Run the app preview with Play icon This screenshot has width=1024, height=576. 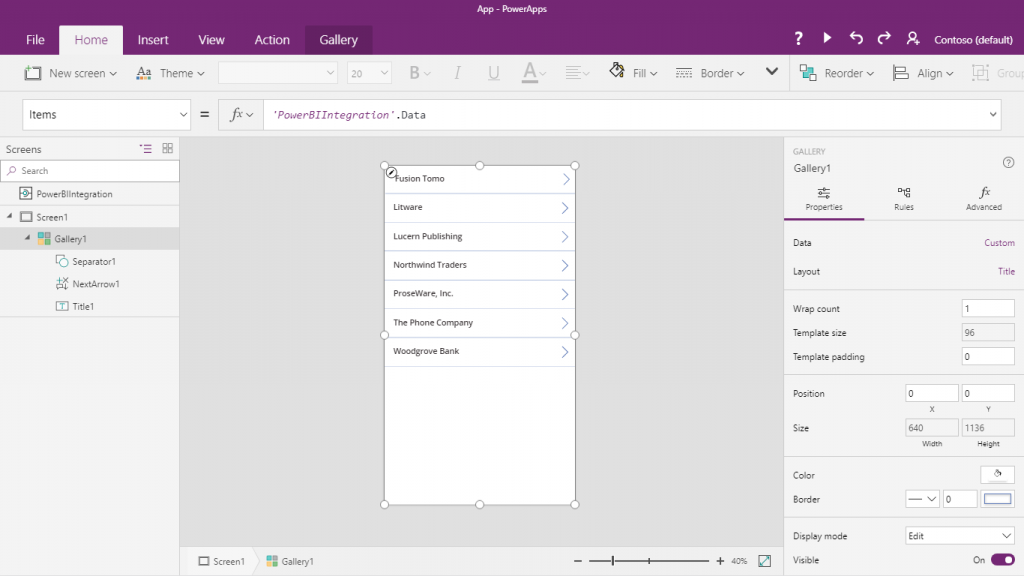tap(827, 37)
